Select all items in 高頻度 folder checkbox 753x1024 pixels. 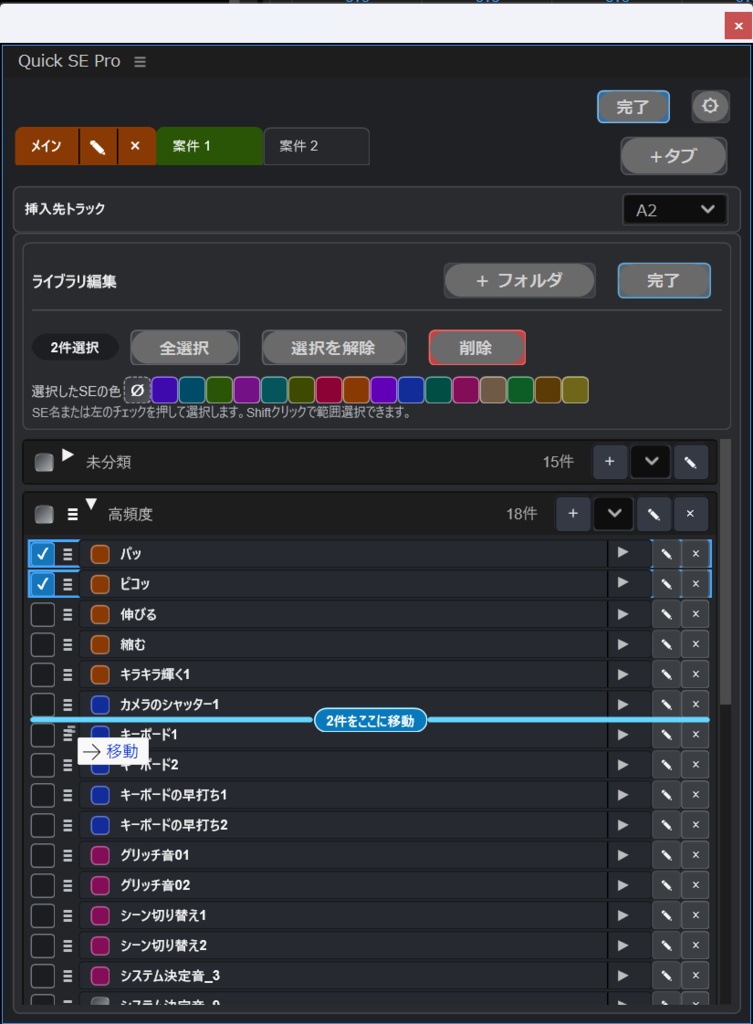coord(44,515)
